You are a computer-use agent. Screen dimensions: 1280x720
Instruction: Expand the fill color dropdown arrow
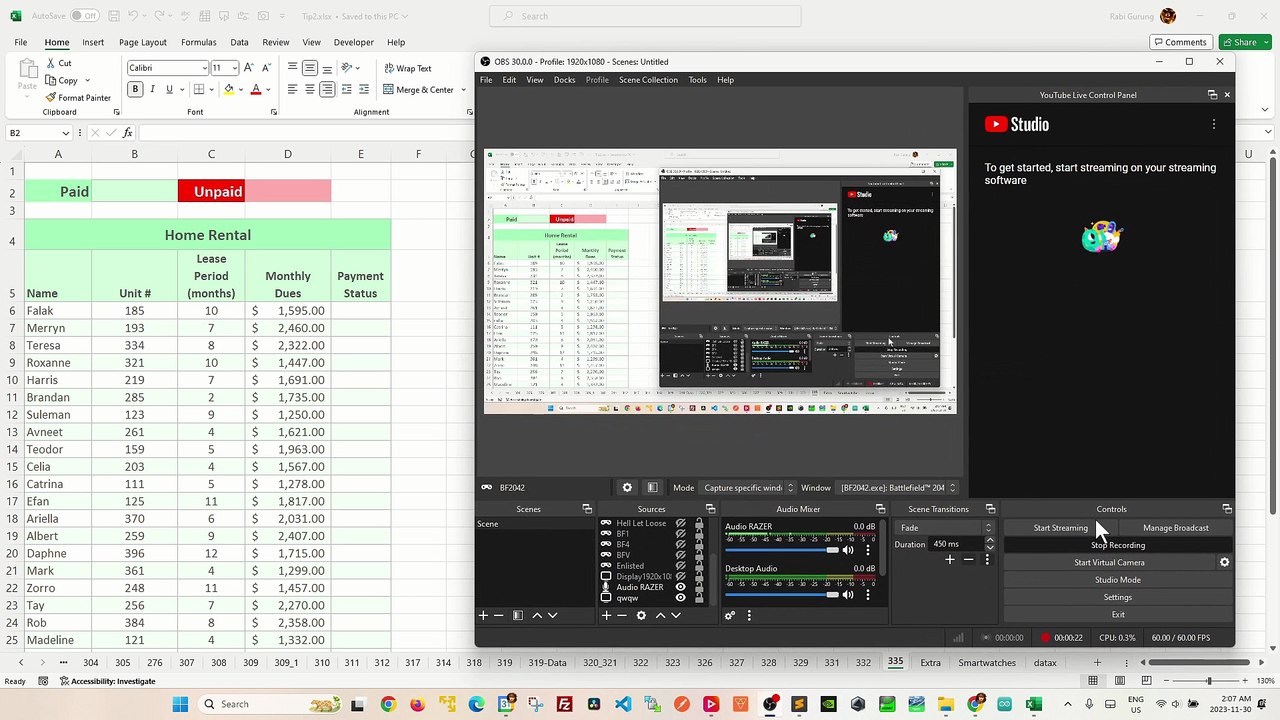click(240, 89)
